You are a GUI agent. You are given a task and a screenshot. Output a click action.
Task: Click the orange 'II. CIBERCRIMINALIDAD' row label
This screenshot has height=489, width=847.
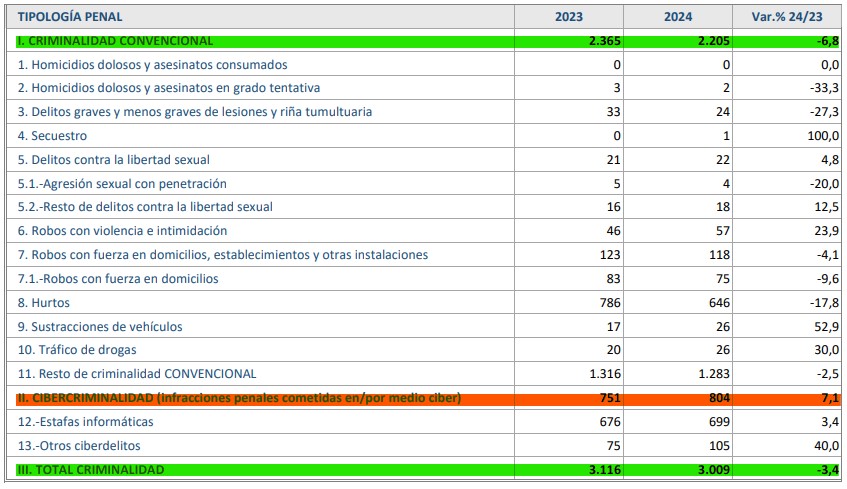pyautogui.click(x=239, y=398)
